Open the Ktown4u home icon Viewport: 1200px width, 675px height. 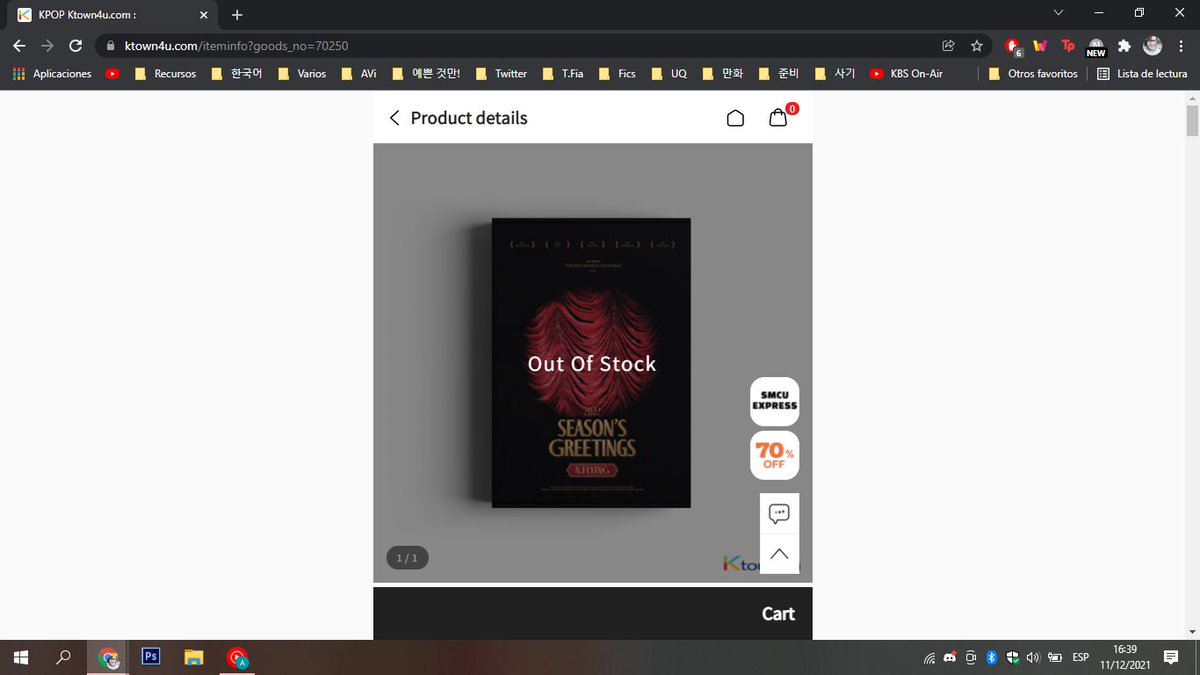point(735,118)
